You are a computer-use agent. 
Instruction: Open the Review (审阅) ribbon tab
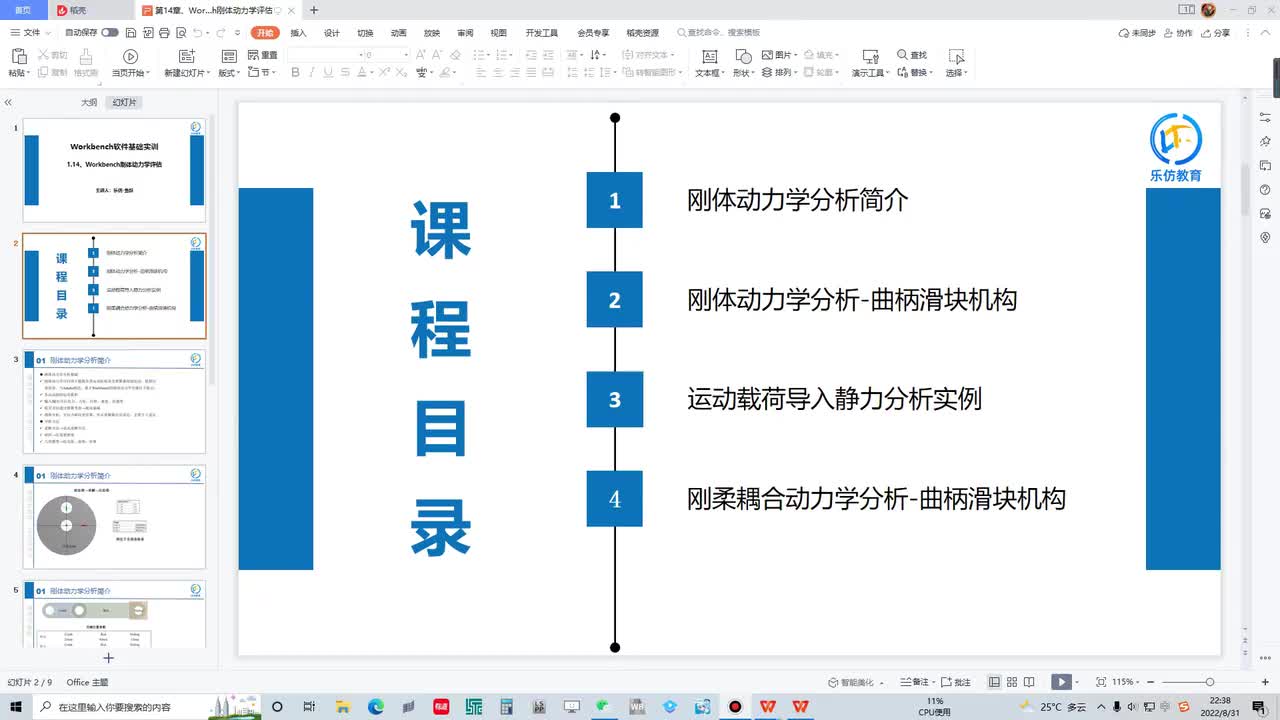(x=465, y=33)
